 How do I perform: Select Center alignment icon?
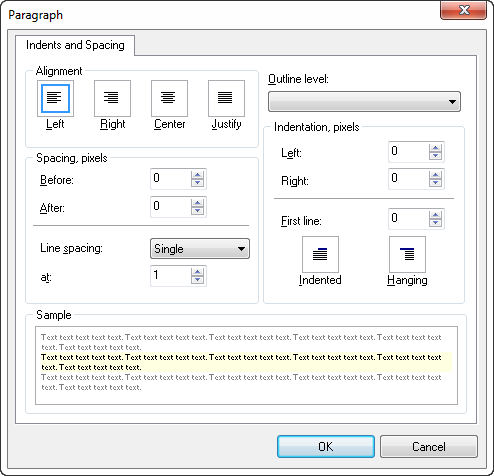click(169, 98)
